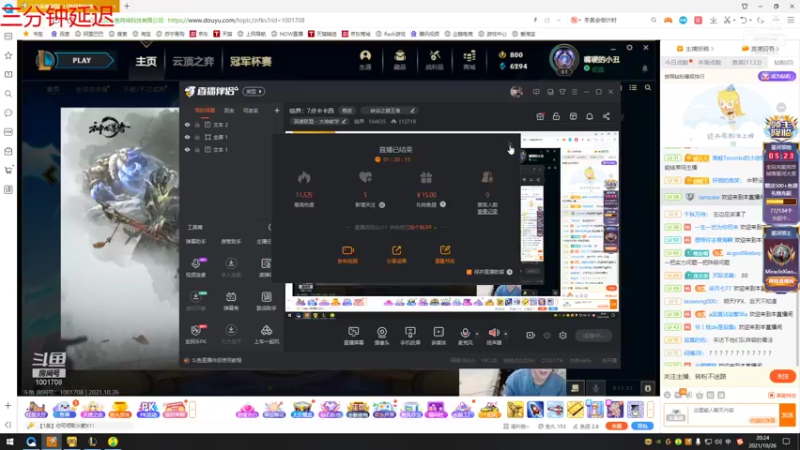The image size is (800, 450).
Task: Click the share icon in 直播伴侣 toolbar
Action: [x=606, y=116]
